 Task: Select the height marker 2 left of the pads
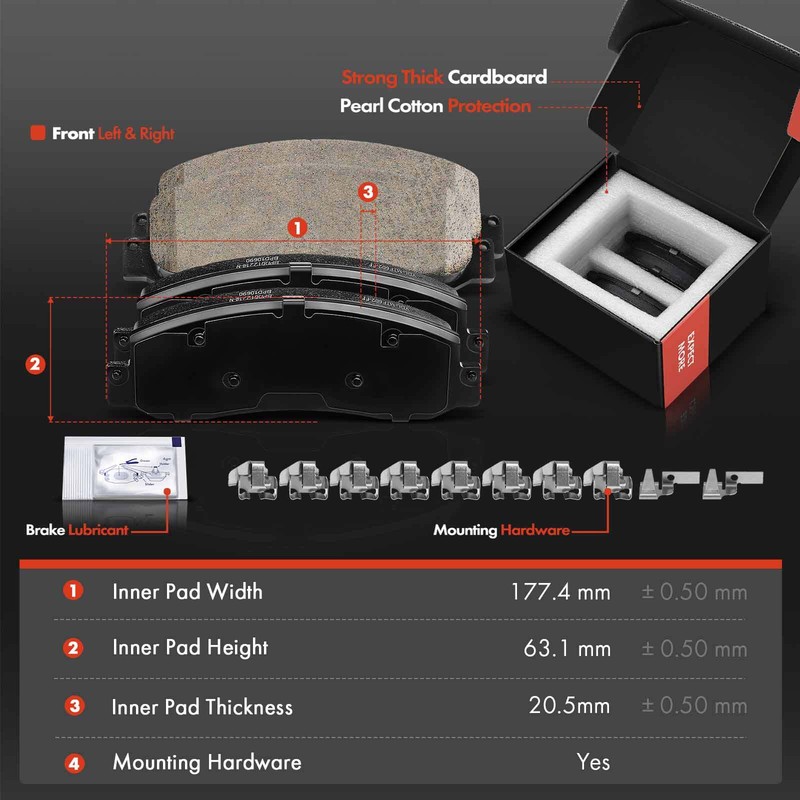click(35, 364)
